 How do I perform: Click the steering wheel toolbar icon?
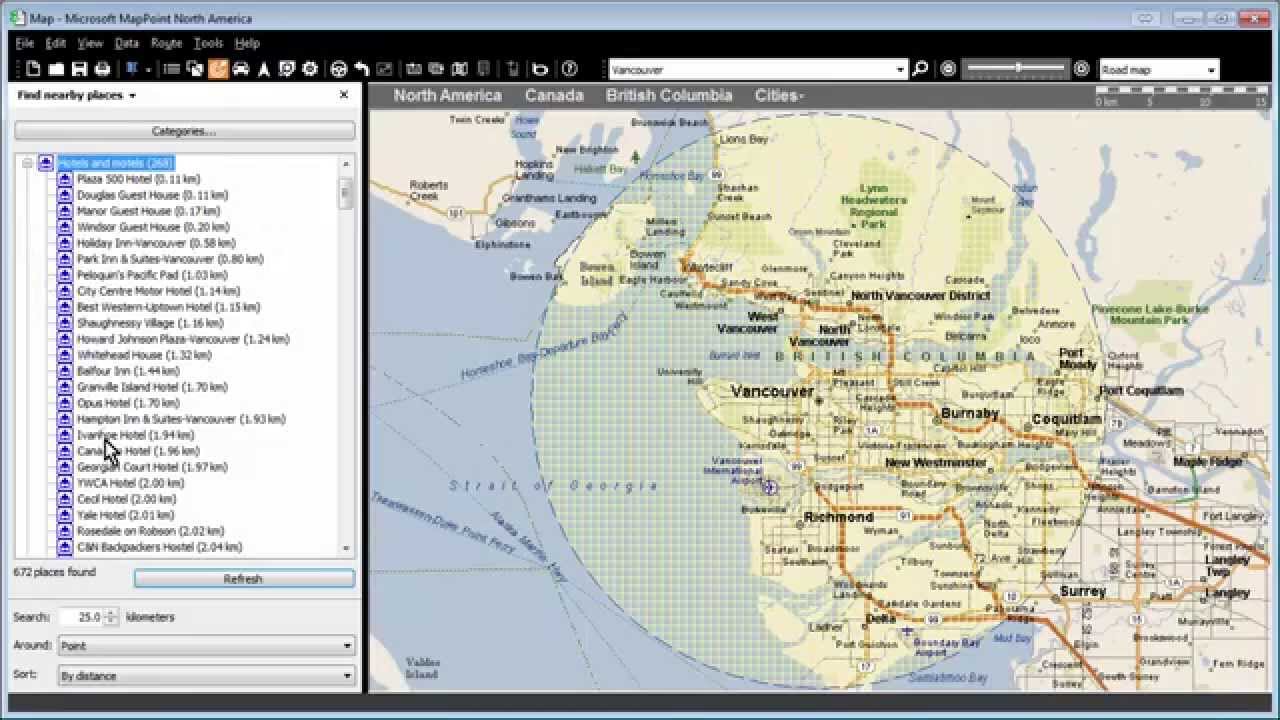click(339, 69)
